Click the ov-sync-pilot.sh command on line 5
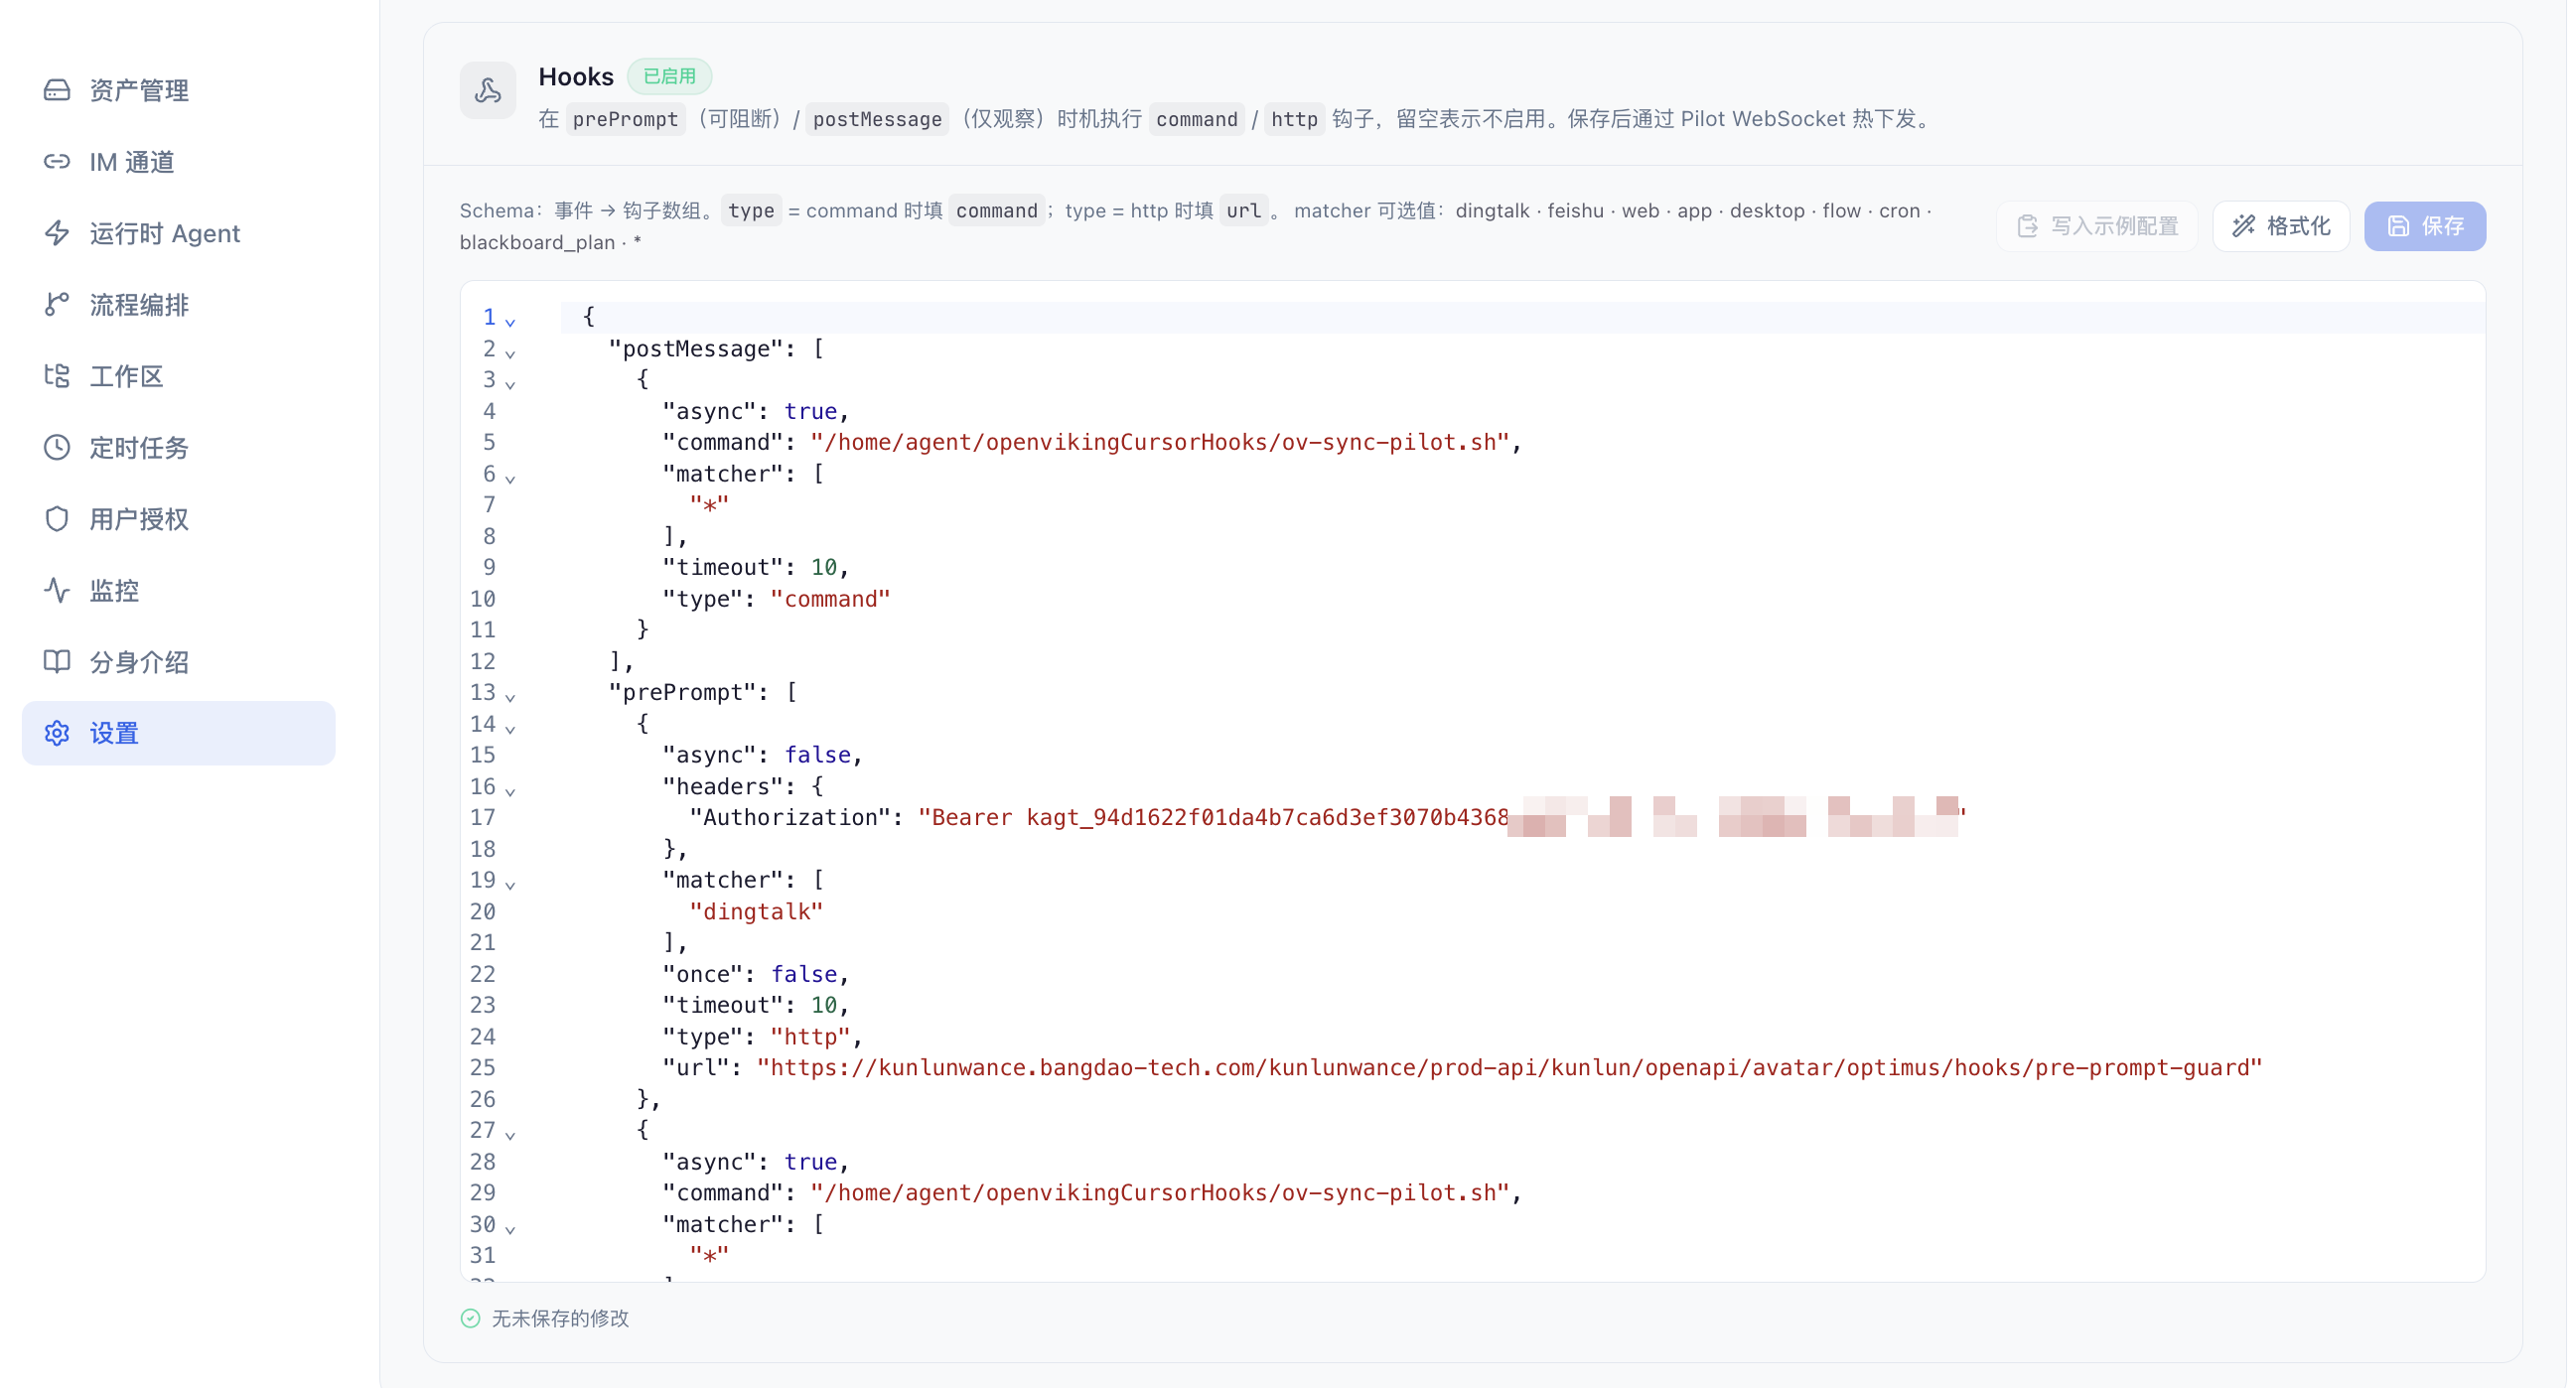Viewport: 2576px width, 1388px height. coord(1159,442)
